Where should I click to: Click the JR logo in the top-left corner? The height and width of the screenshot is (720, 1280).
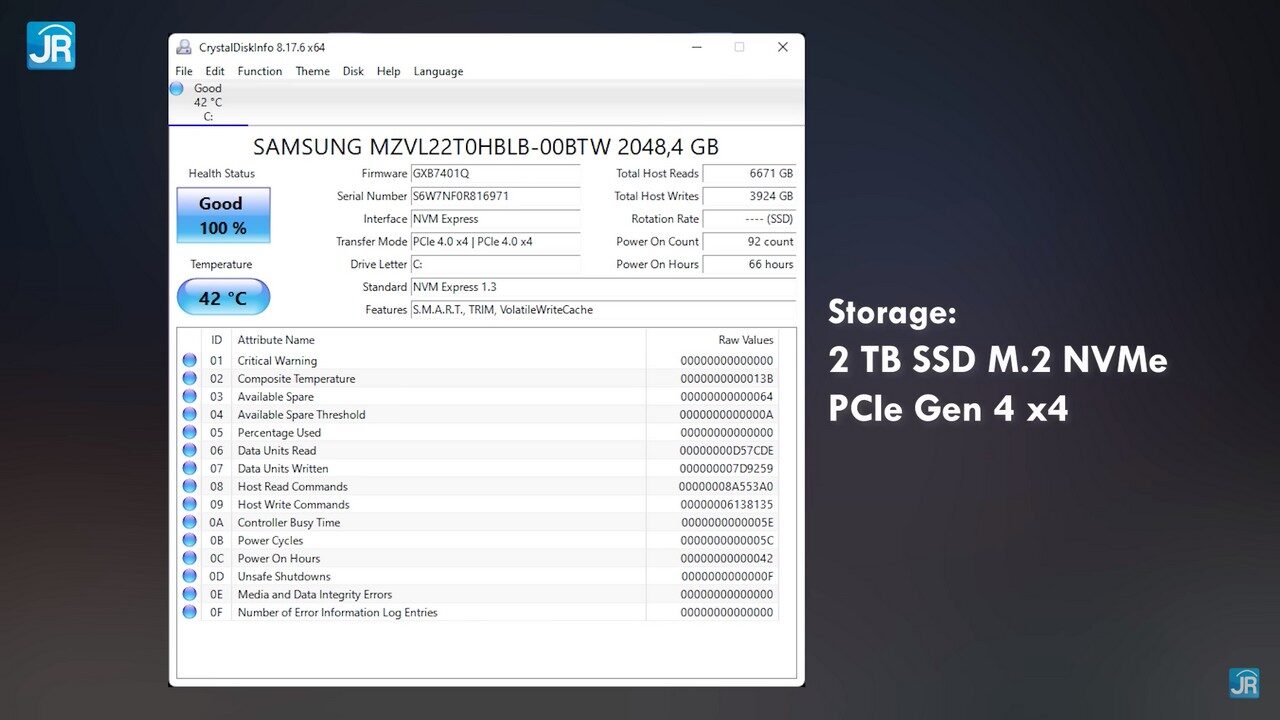click(50, 44)
